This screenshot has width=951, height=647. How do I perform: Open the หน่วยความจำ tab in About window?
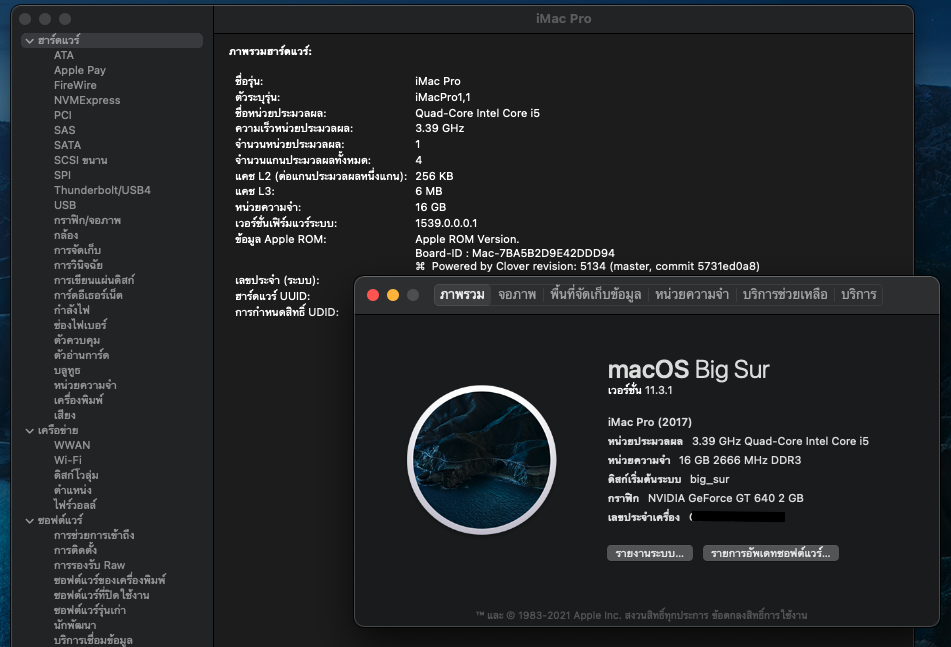click(x=692, y=295)
